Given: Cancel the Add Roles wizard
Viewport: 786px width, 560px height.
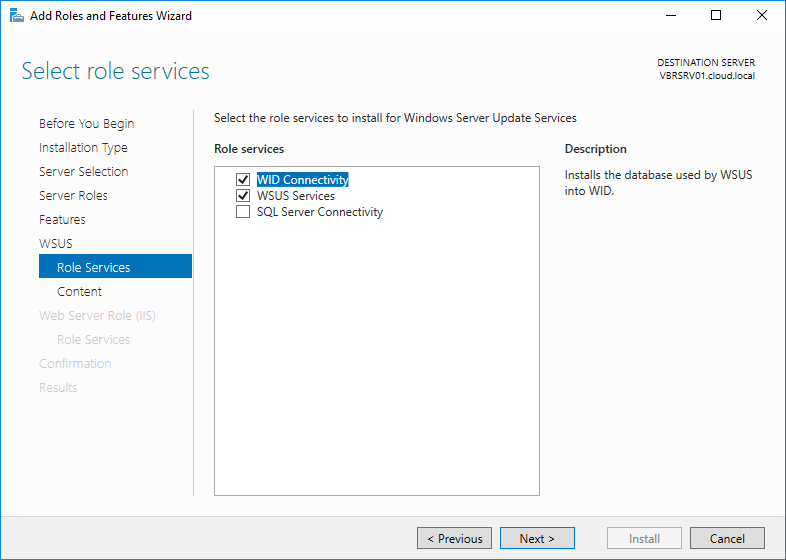Looking at the screenshot, I should (727, 539).
